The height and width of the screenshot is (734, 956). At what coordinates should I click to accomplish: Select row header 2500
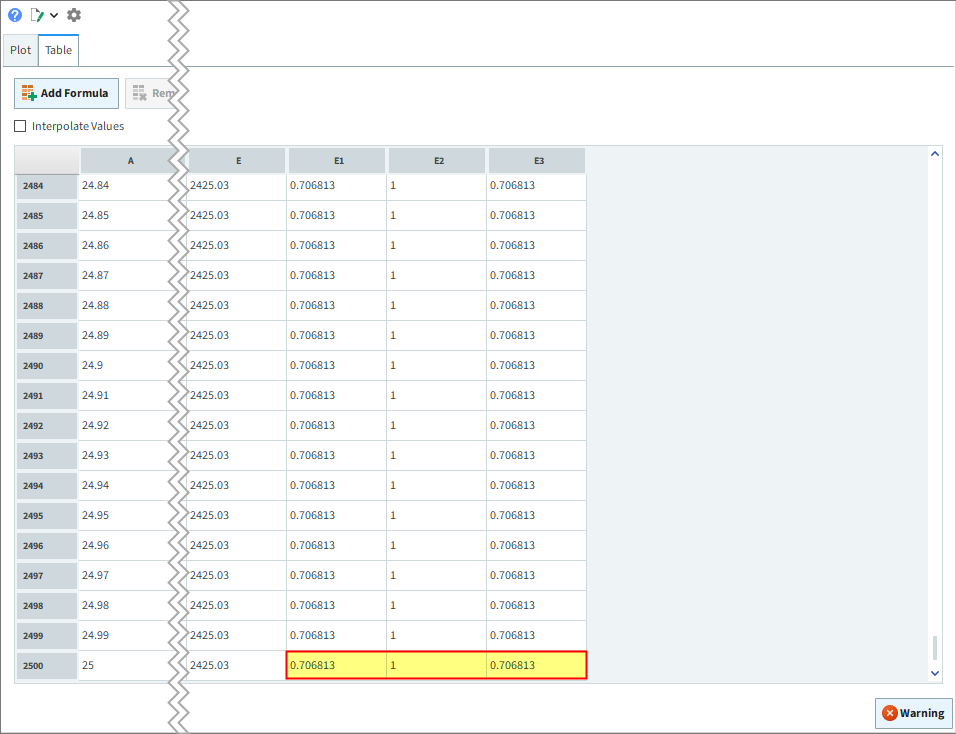point(47,666)
